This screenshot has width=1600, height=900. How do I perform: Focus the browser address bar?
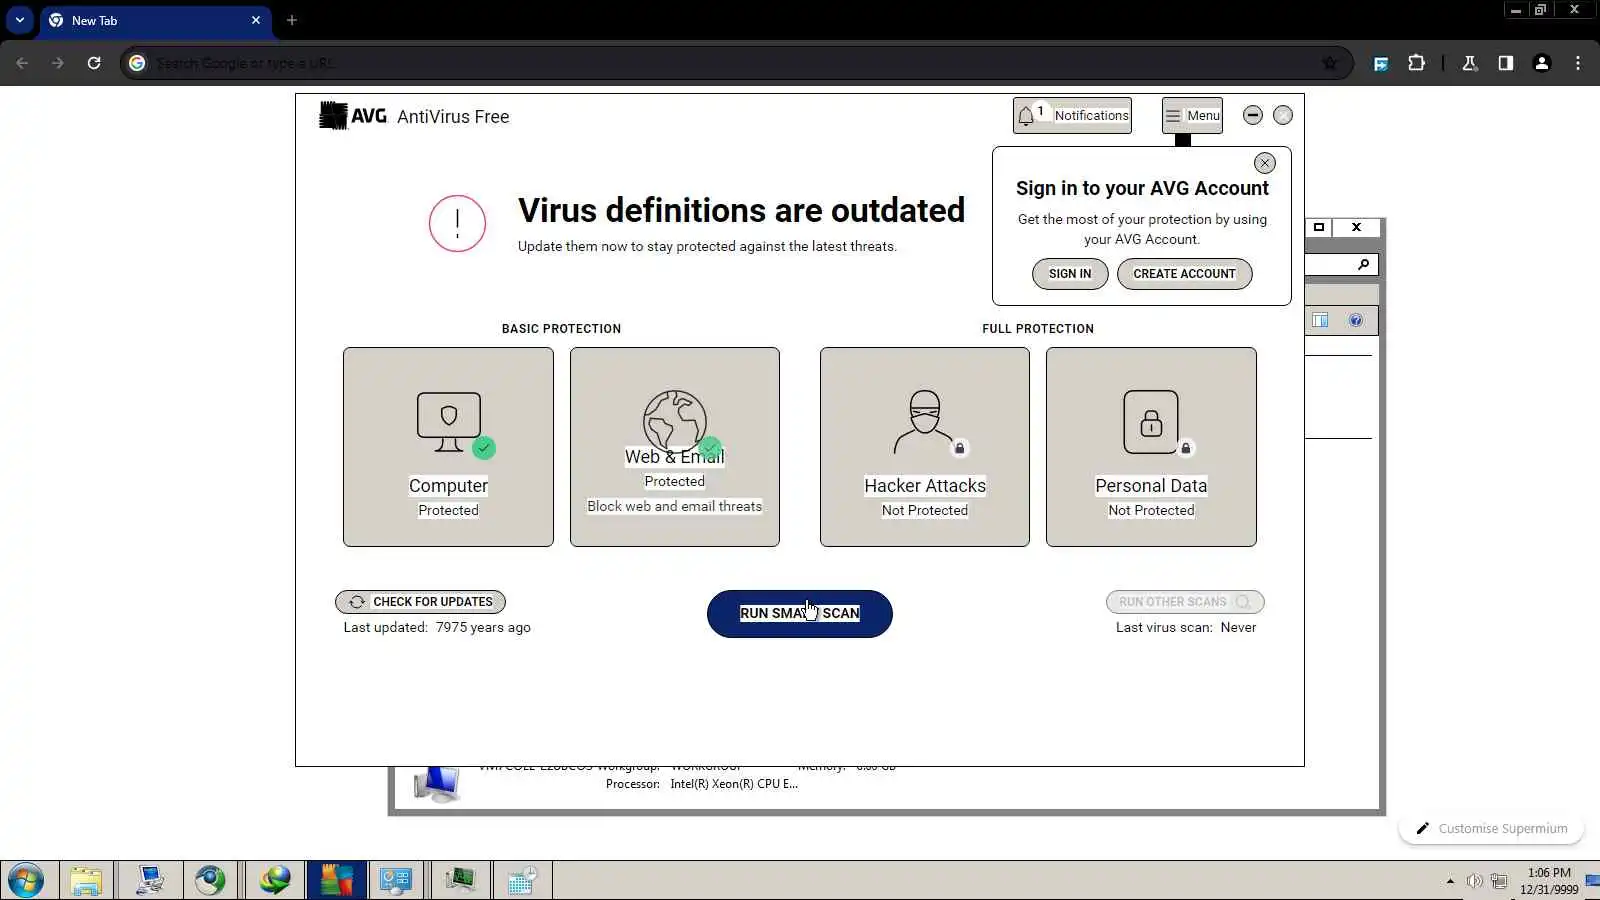click(x=735, y=63)
